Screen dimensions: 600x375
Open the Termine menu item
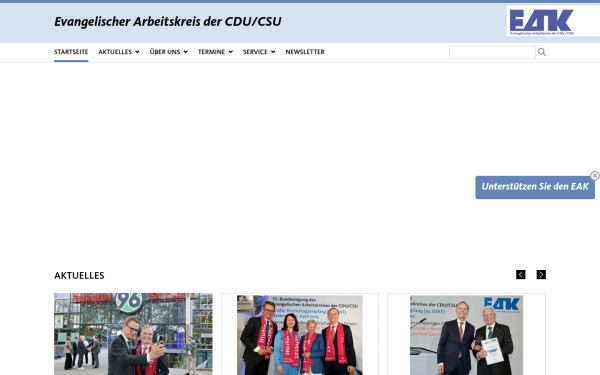click(211, 52)
